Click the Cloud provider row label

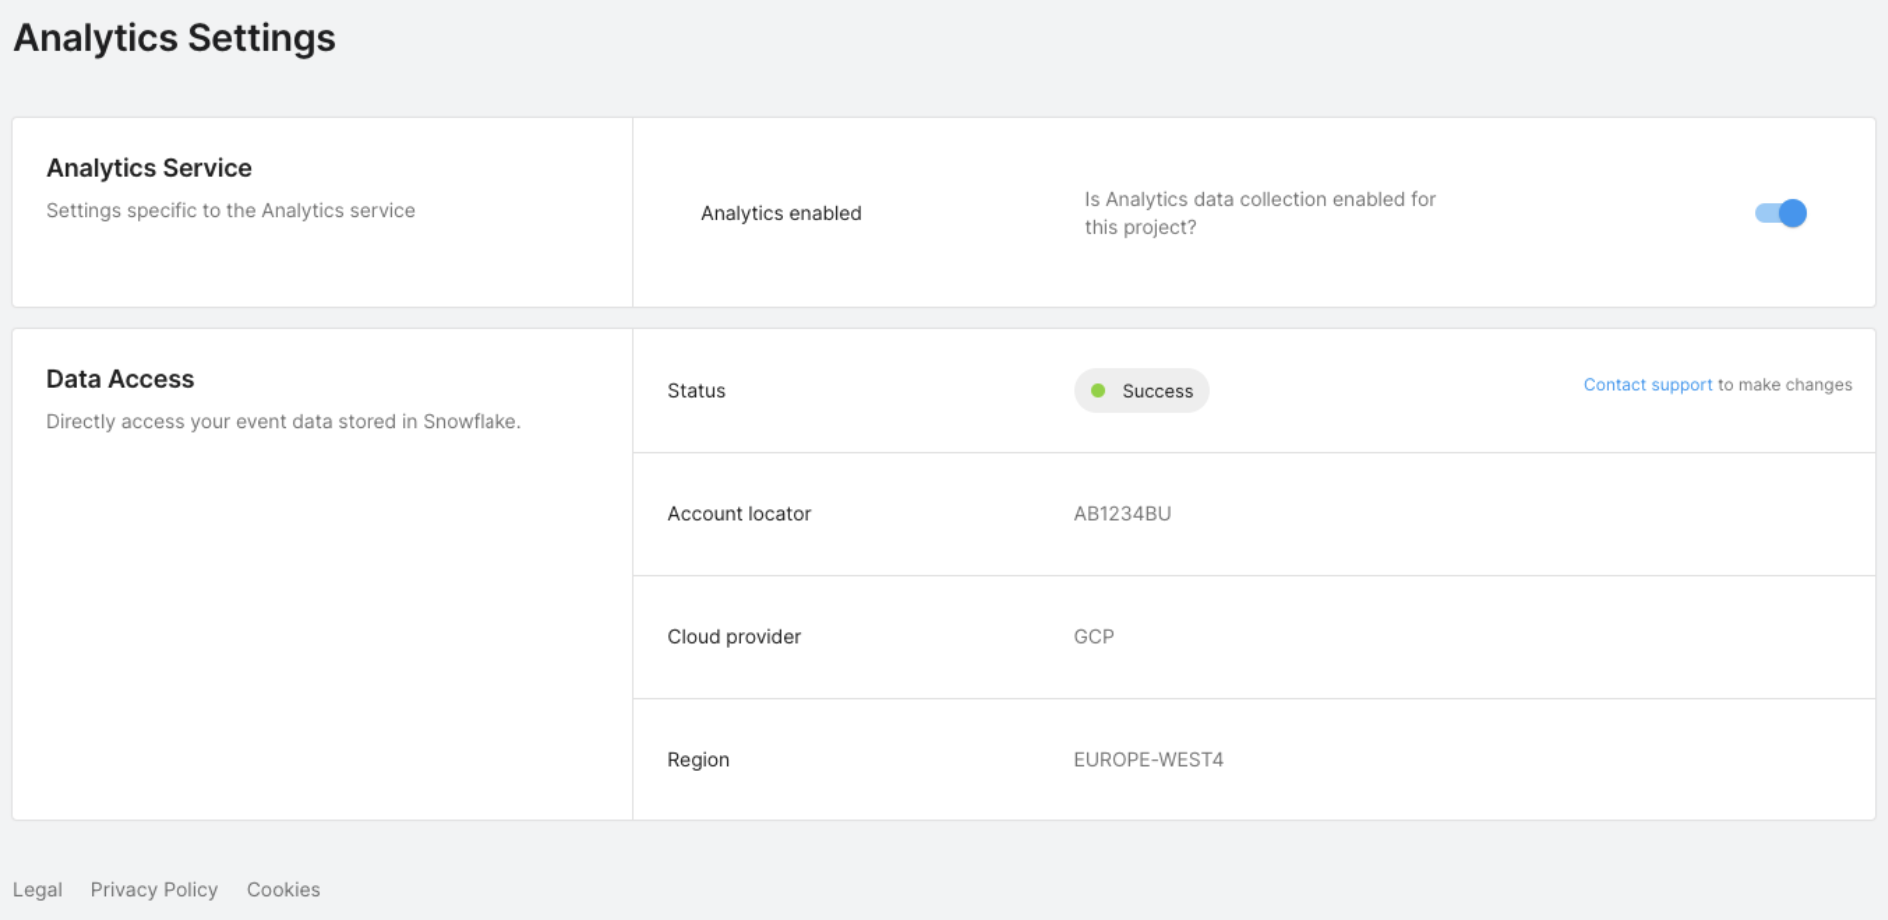[x=734, y=637]
